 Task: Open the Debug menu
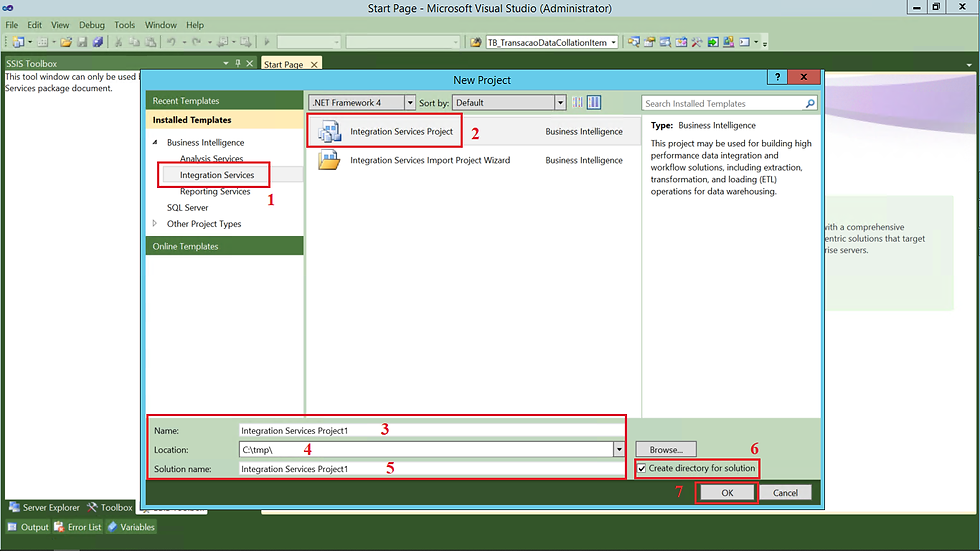[x=92, y=25]
